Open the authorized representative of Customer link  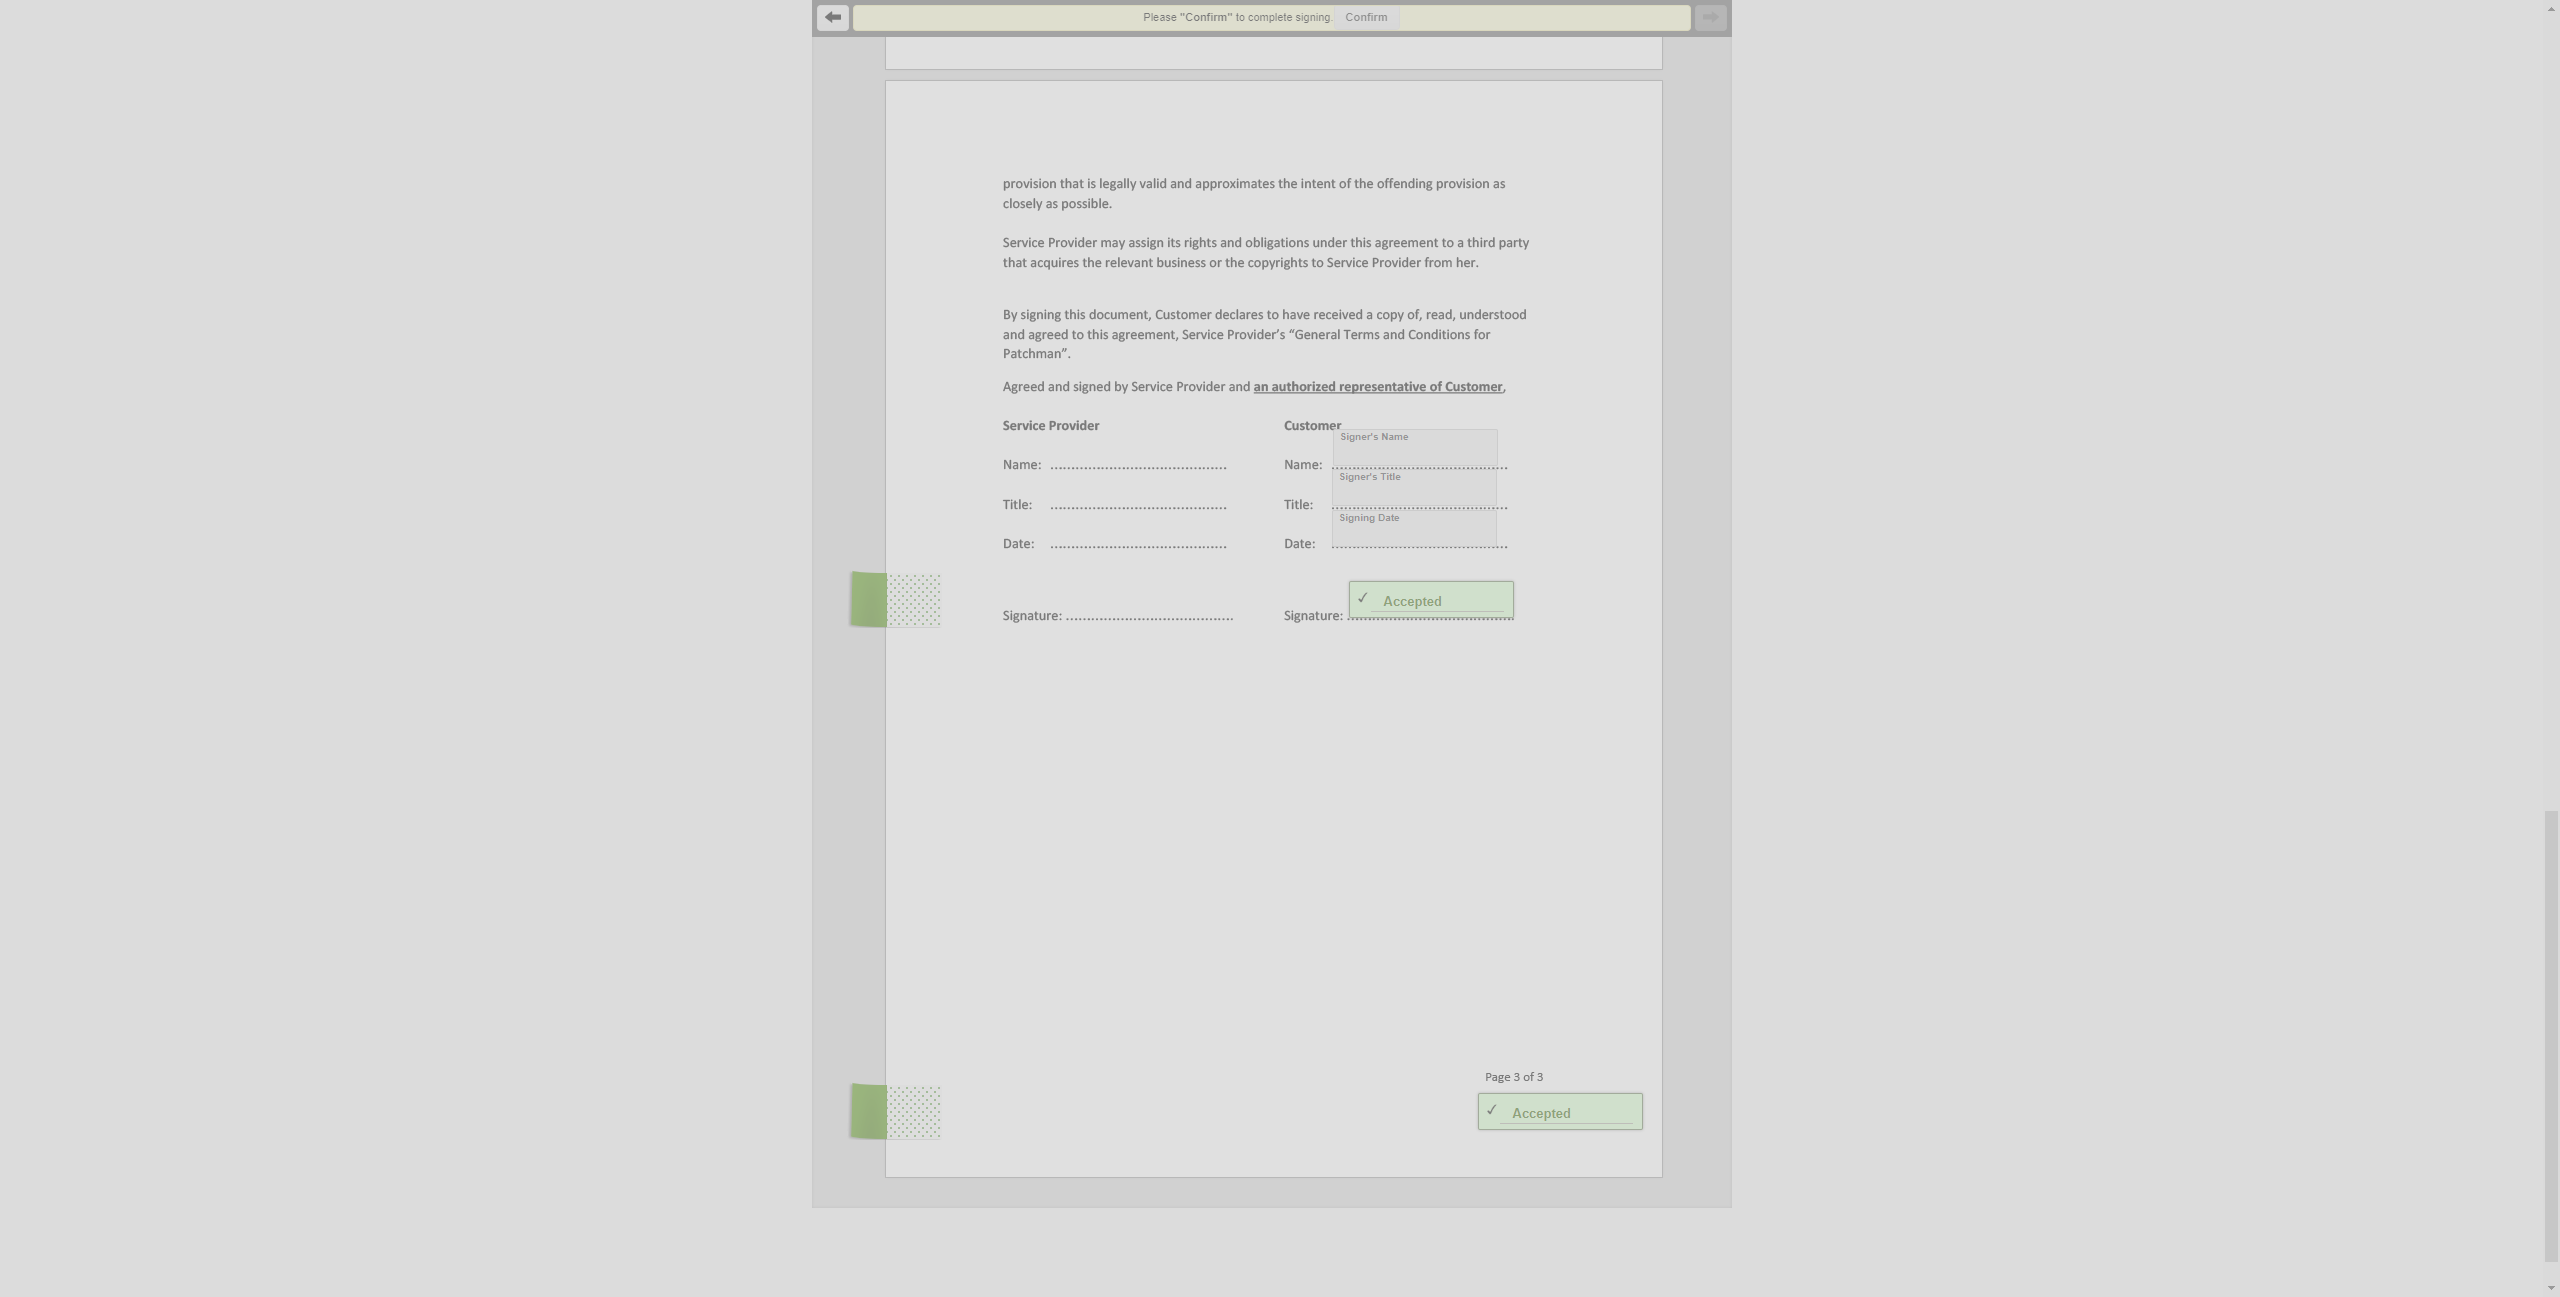coord(1377,387)
